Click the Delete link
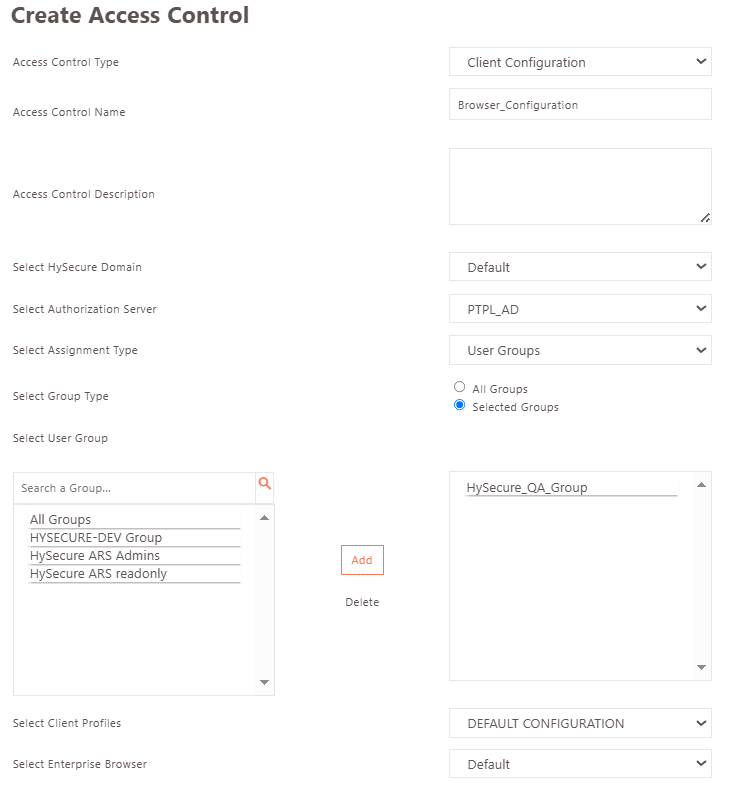The height and width of the screenshot is (808, 750). [362, 602]
